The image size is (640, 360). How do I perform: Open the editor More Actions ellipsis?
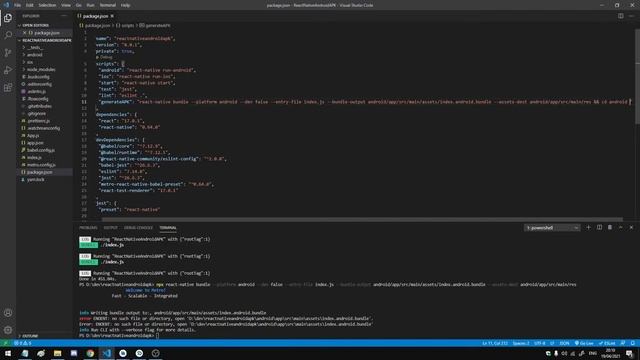pos(631,16)
